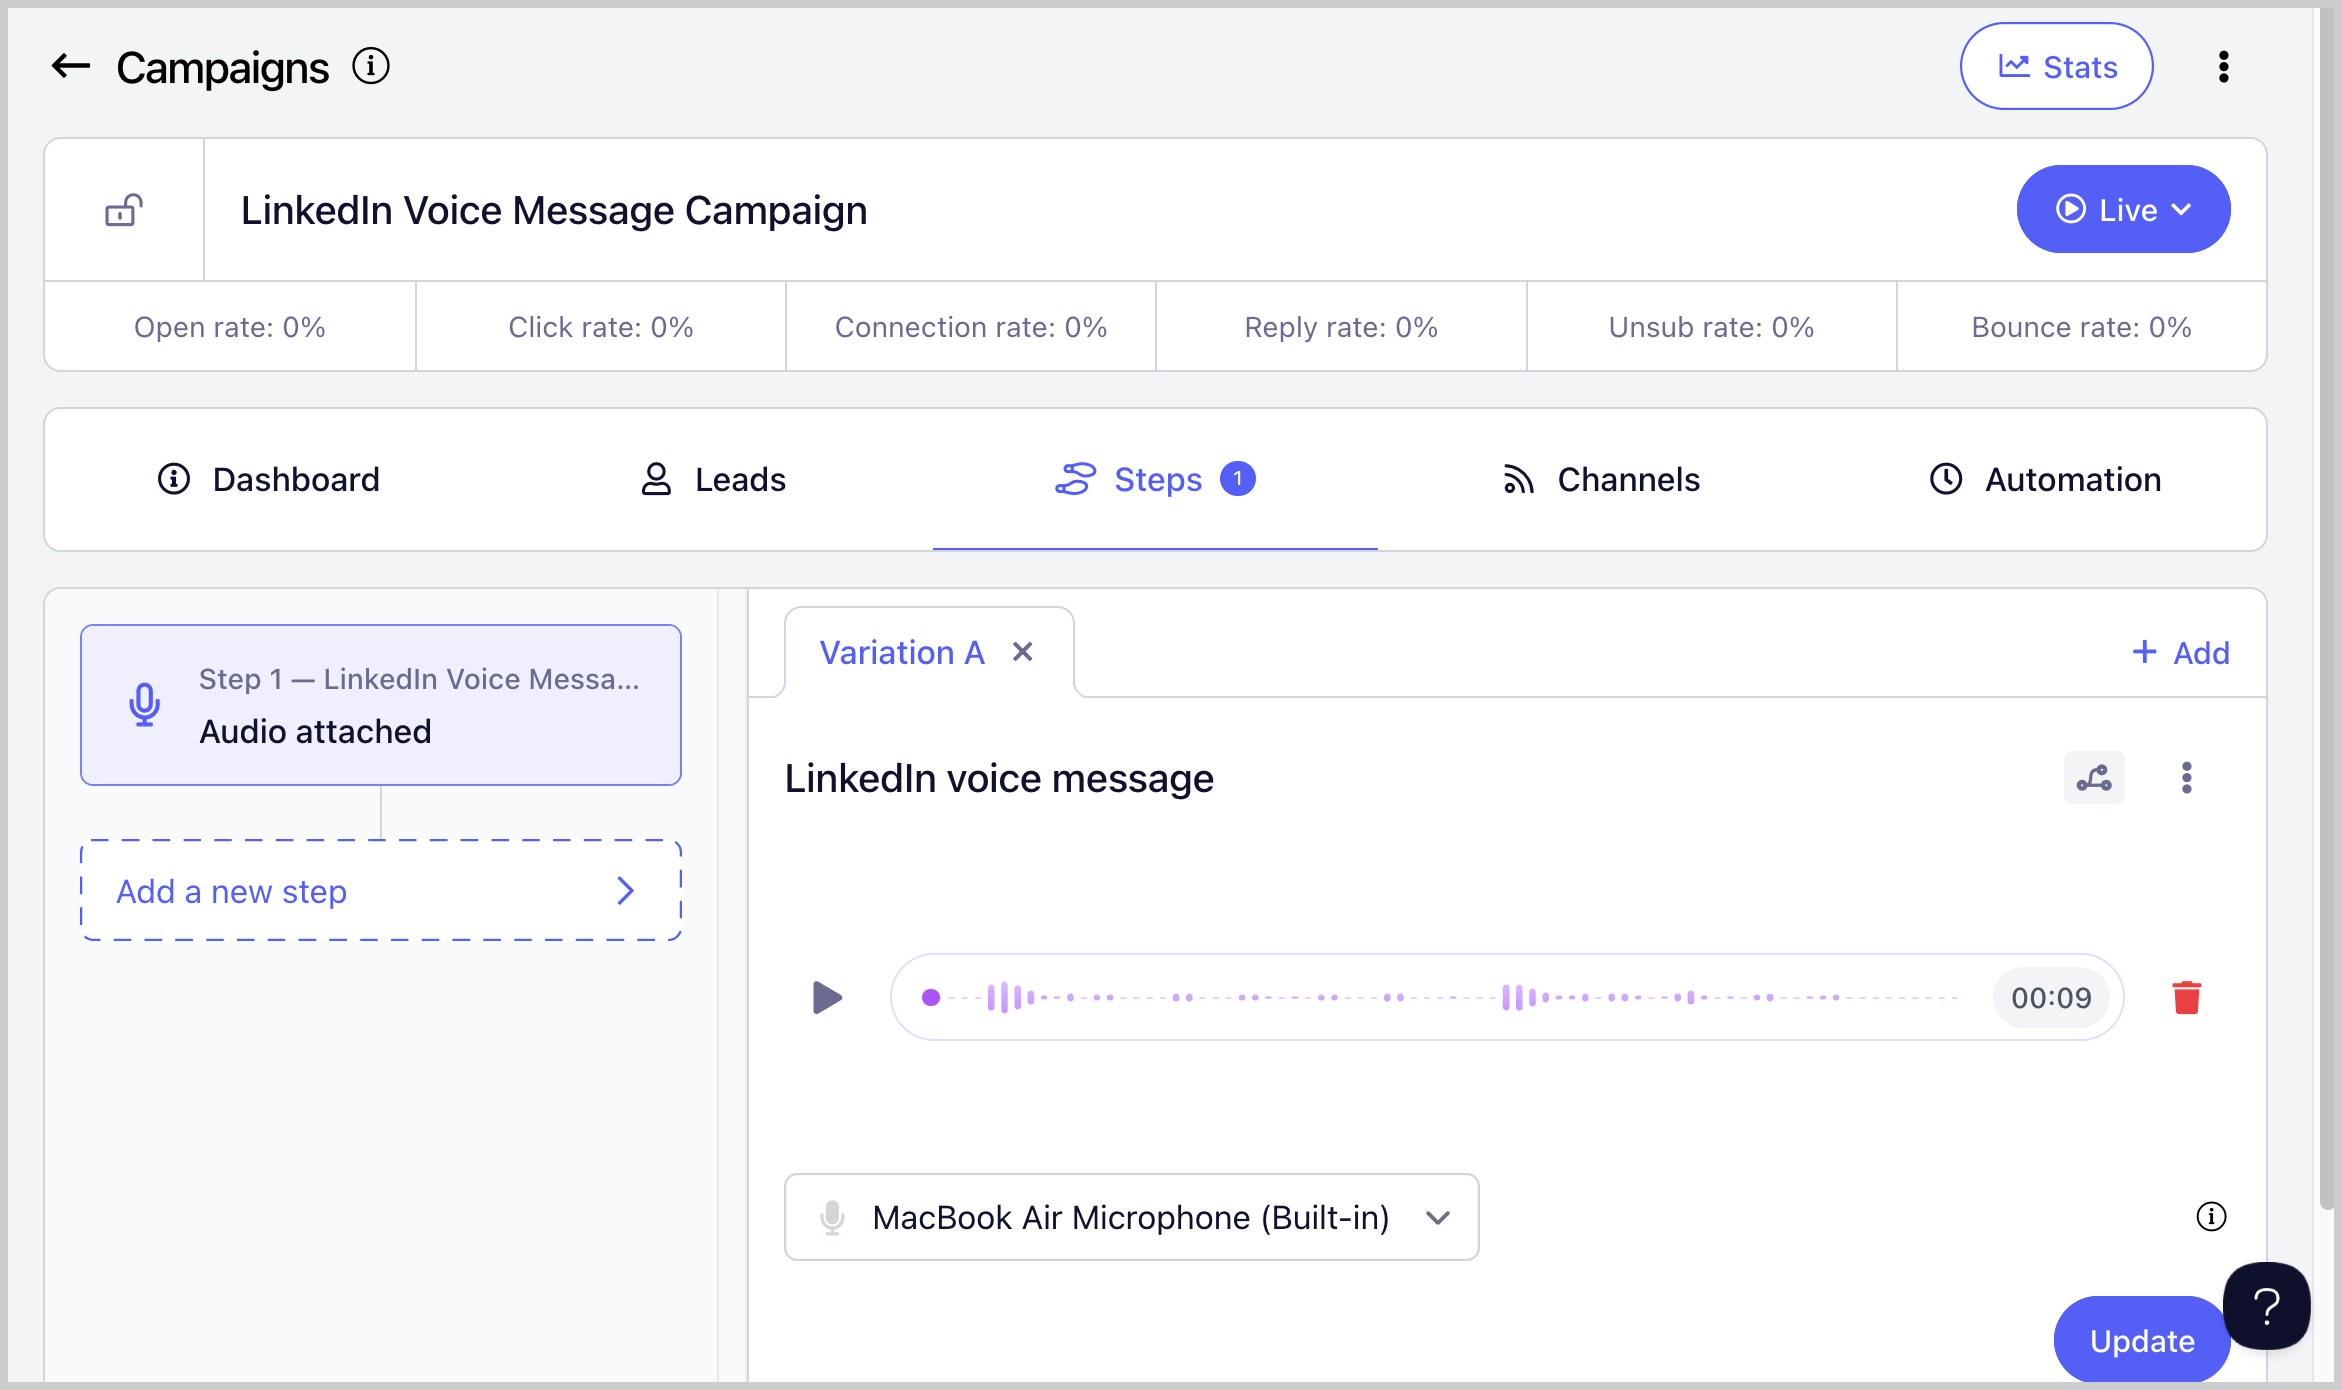2342x1390 pixels.
Task: Click the workflow branch icon
Action: (2094, 778)
